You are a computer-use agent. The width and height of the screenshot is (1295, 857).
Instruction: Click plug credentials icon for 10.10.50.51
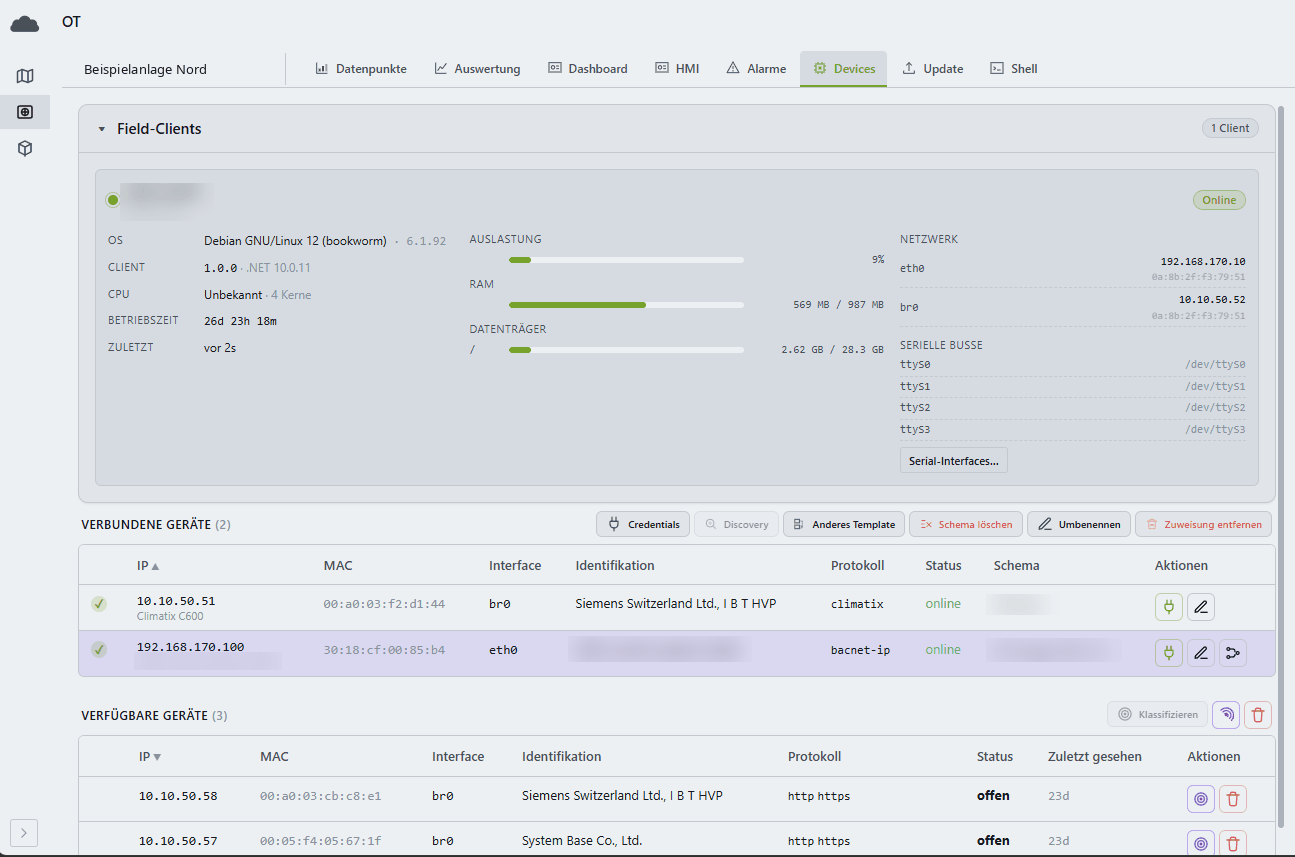click(x=1168, y=607)
